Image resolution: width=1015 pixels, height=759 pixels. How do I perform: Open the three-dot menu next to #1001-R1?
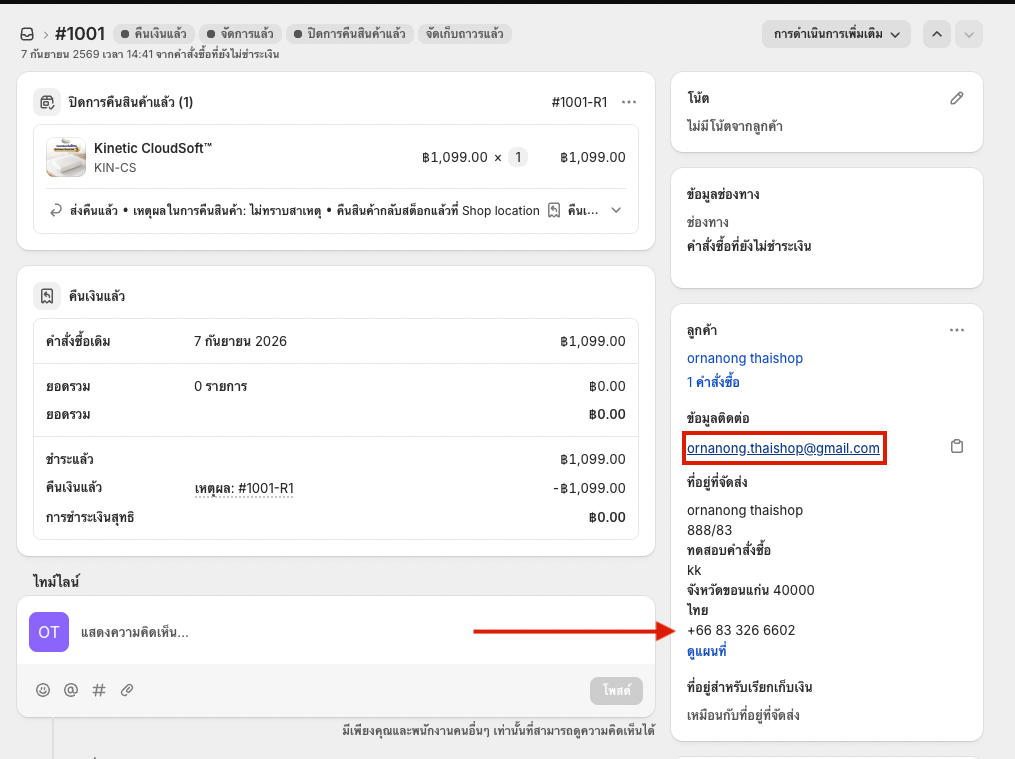tap(629, 102)
